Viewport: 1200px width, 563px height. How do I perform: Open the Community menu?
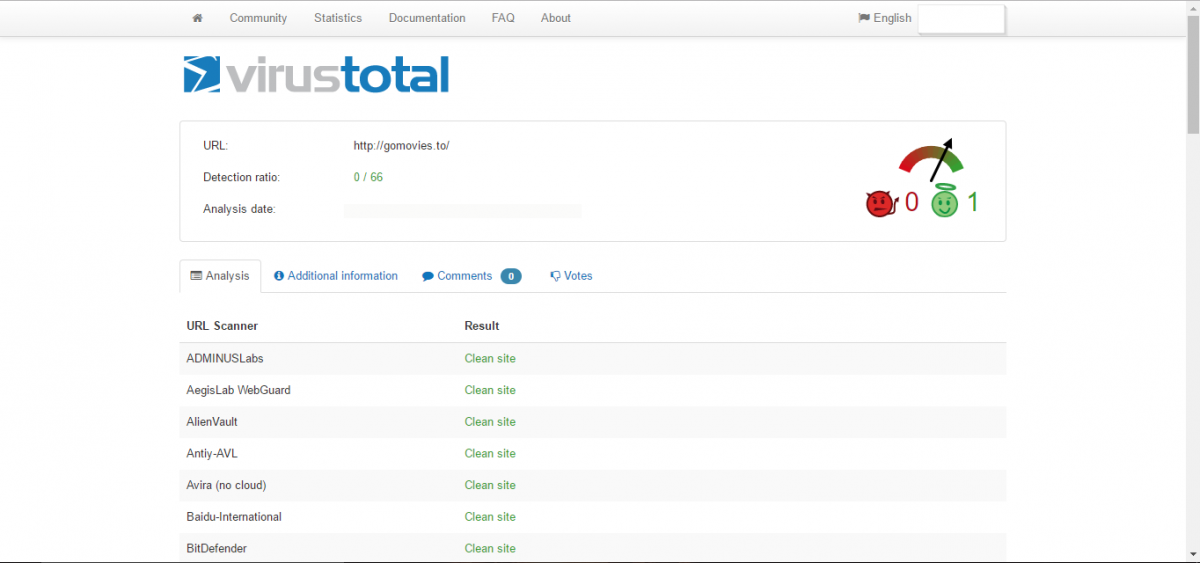[x=258, y=18]
